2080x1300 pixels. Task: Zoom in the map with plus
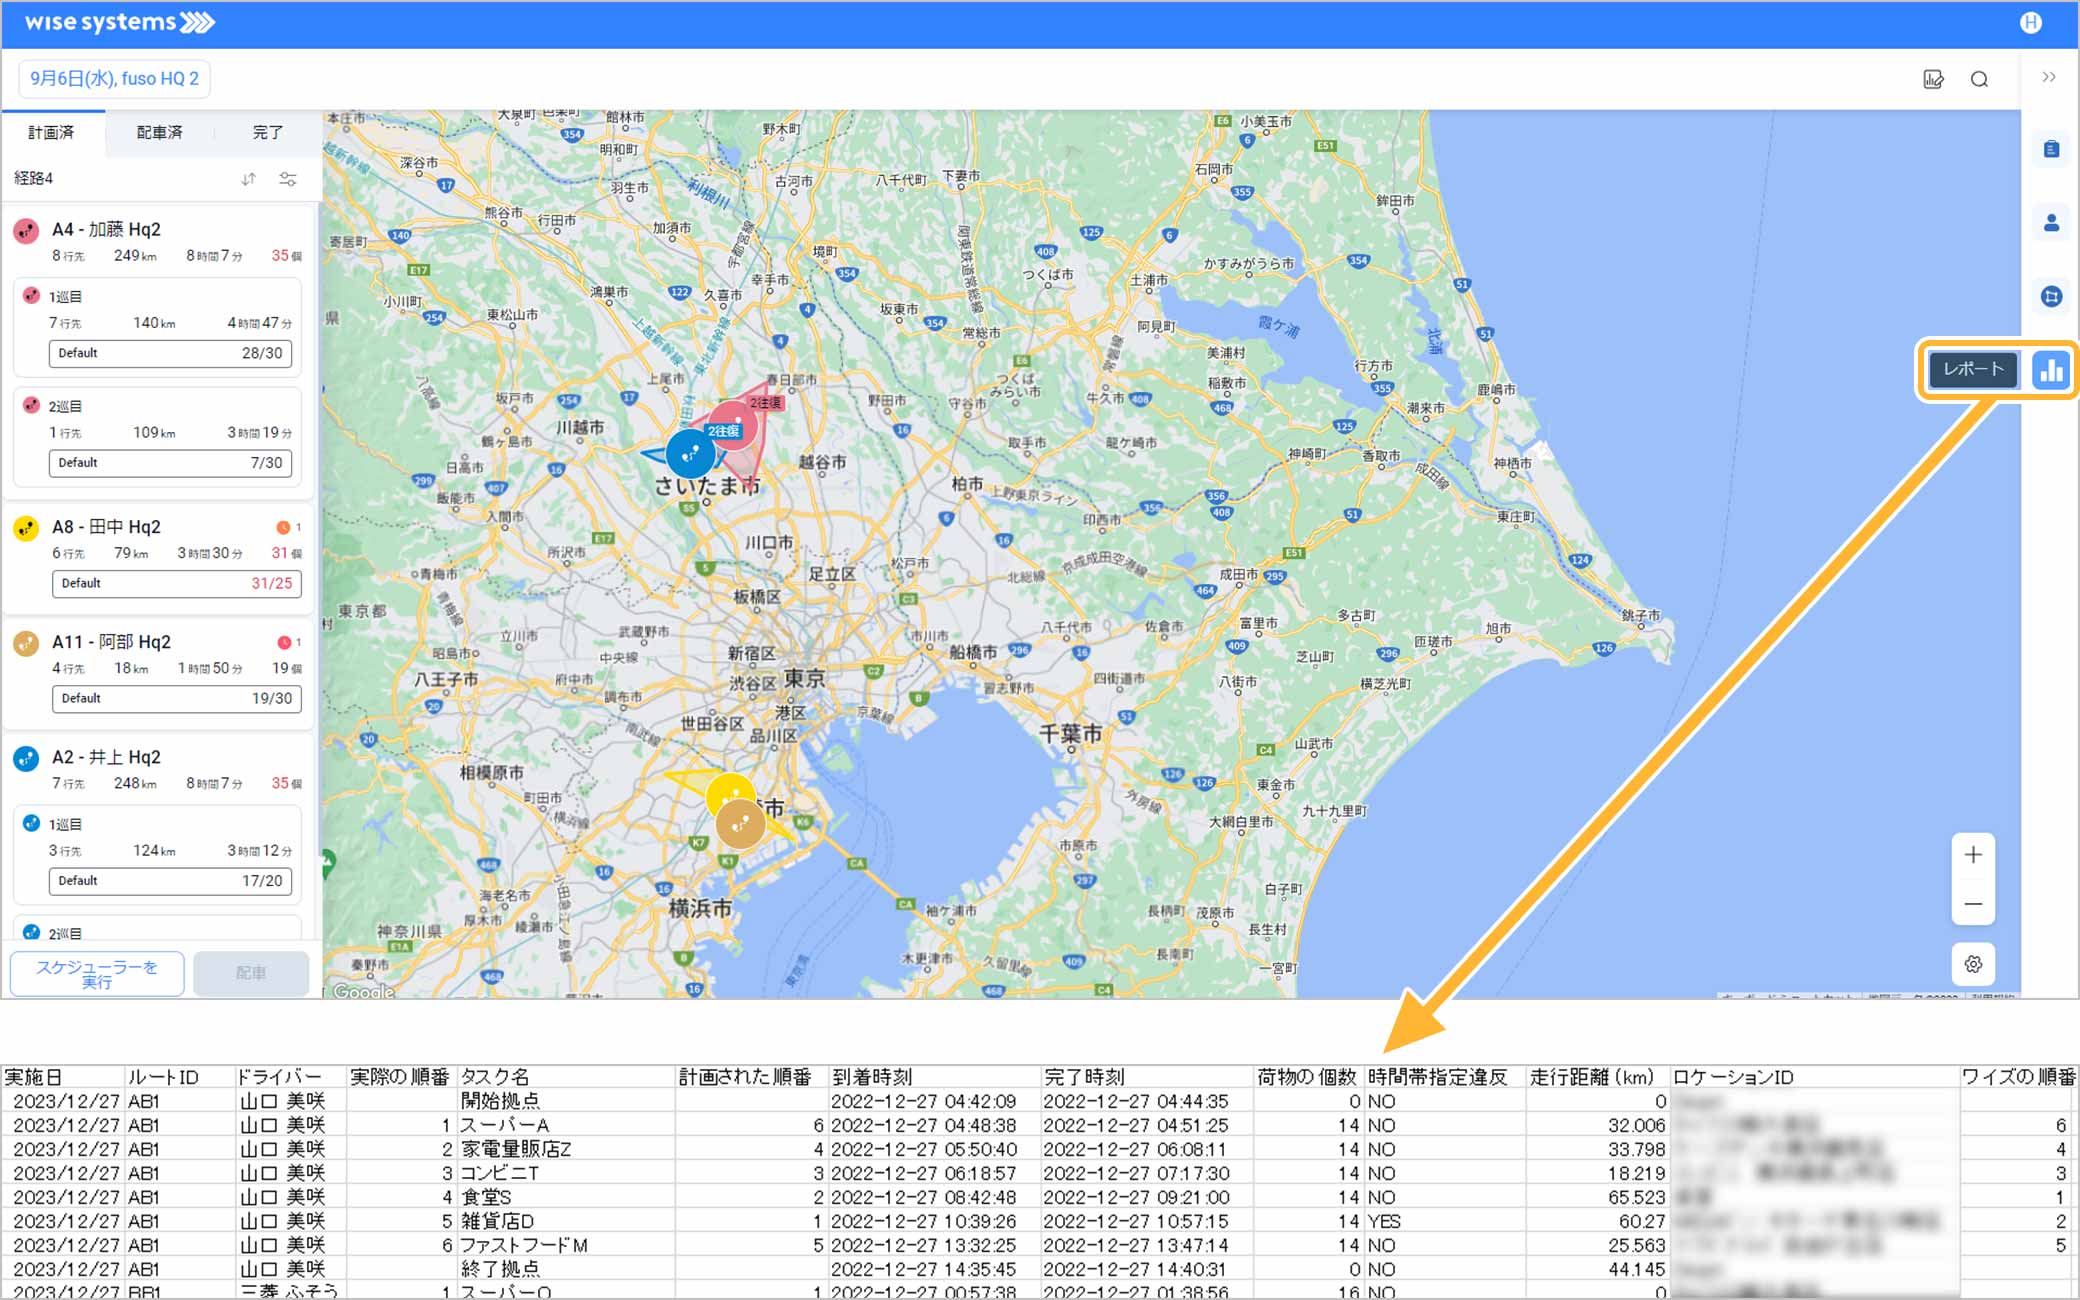coord(1973,855)
